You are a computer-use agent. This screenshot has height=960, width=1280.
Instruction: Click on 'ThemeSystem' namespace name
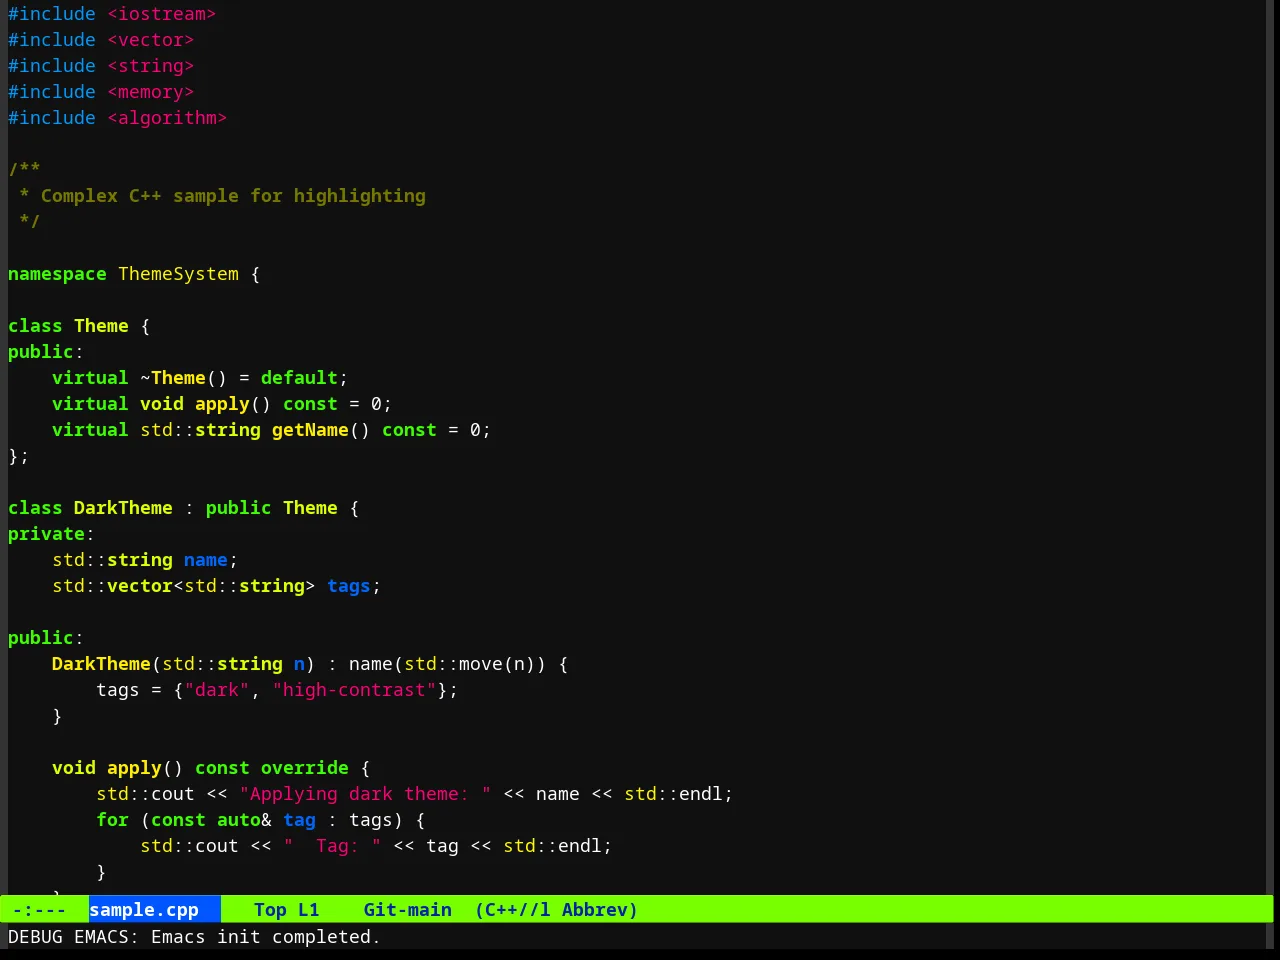[x=178, y=274]
